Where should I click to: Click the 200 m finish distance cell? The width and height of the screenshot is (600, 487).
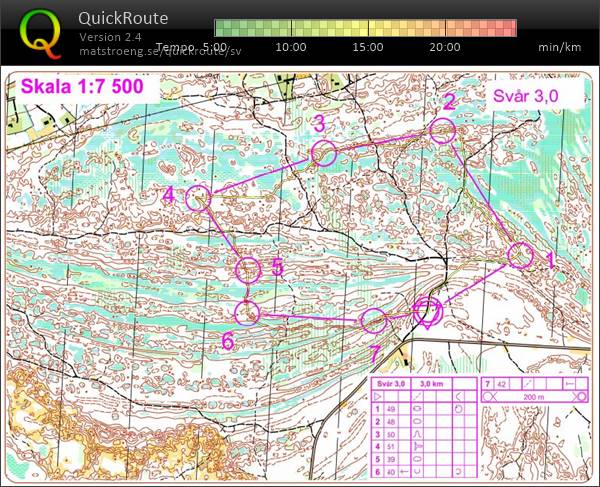534,397
